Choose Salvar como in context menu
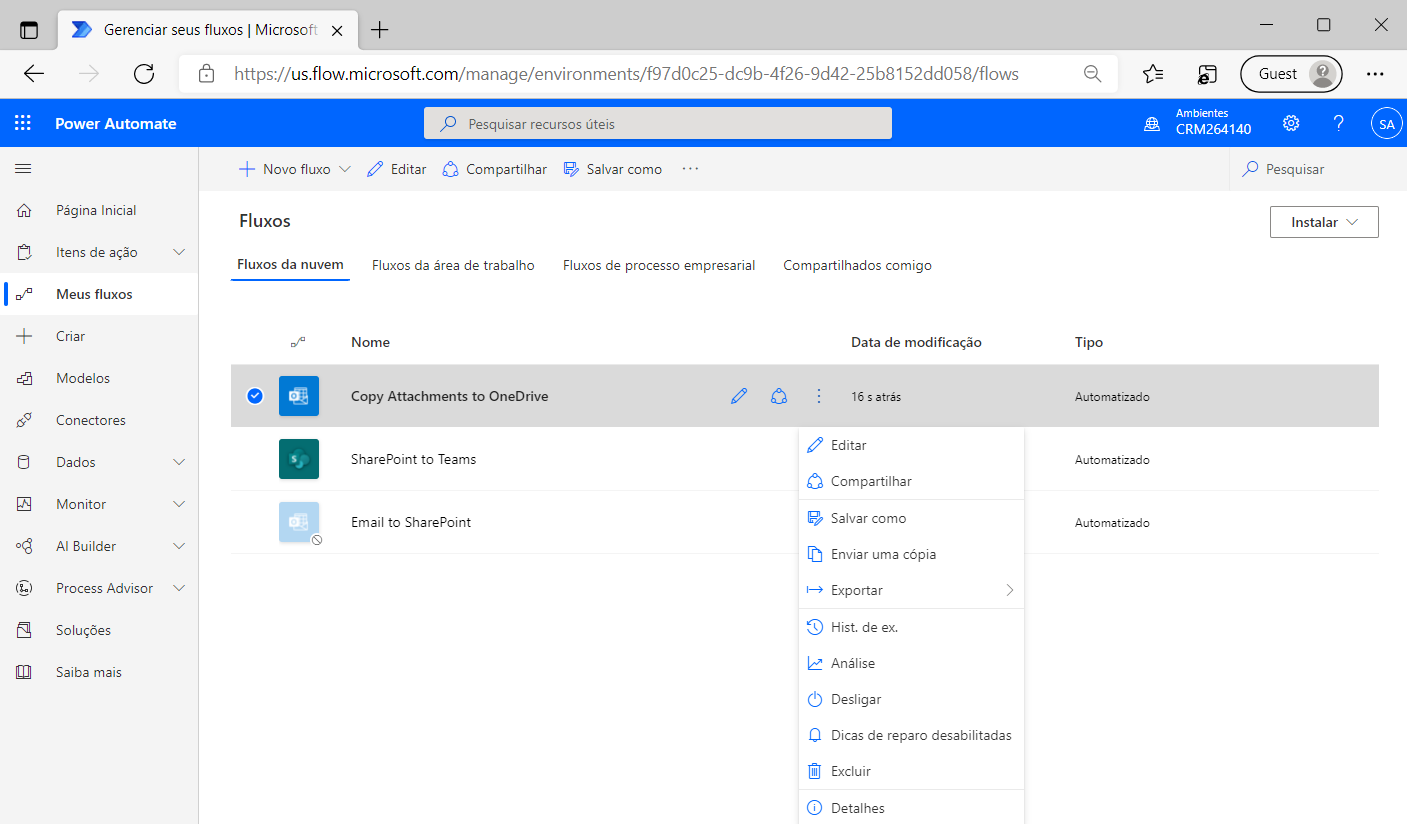 [912, 518]
